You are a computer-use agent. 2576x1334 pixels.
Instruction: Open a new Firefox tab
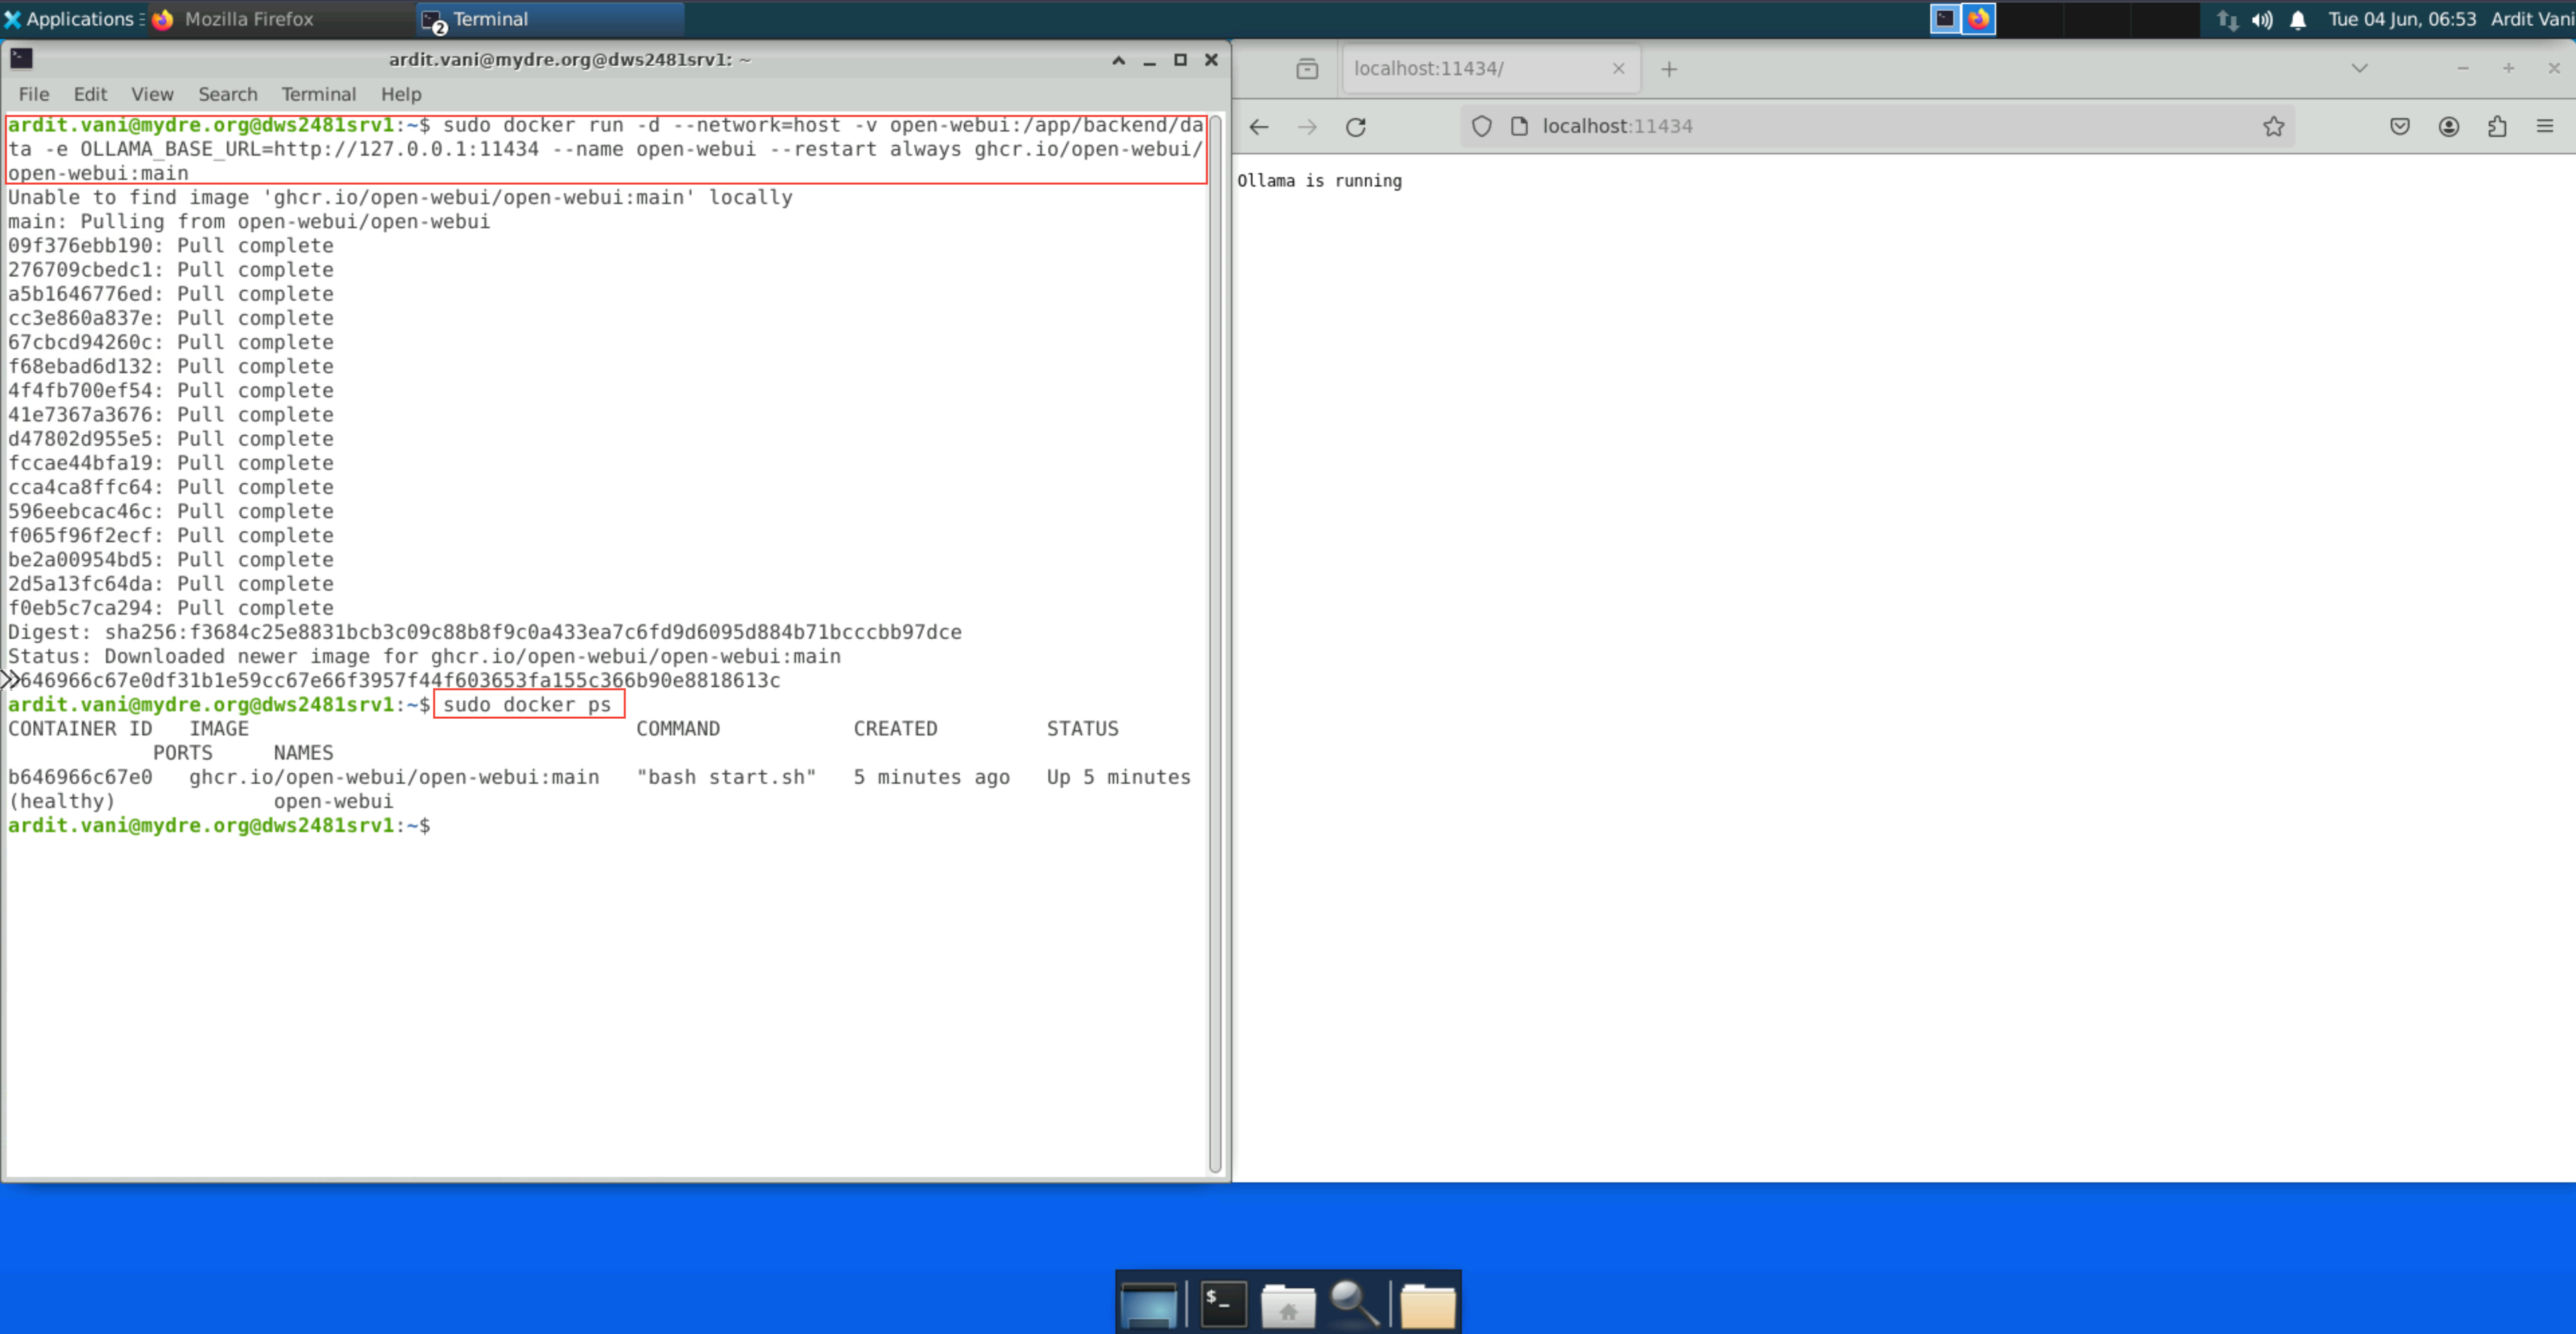click(x=1669, y=69)
